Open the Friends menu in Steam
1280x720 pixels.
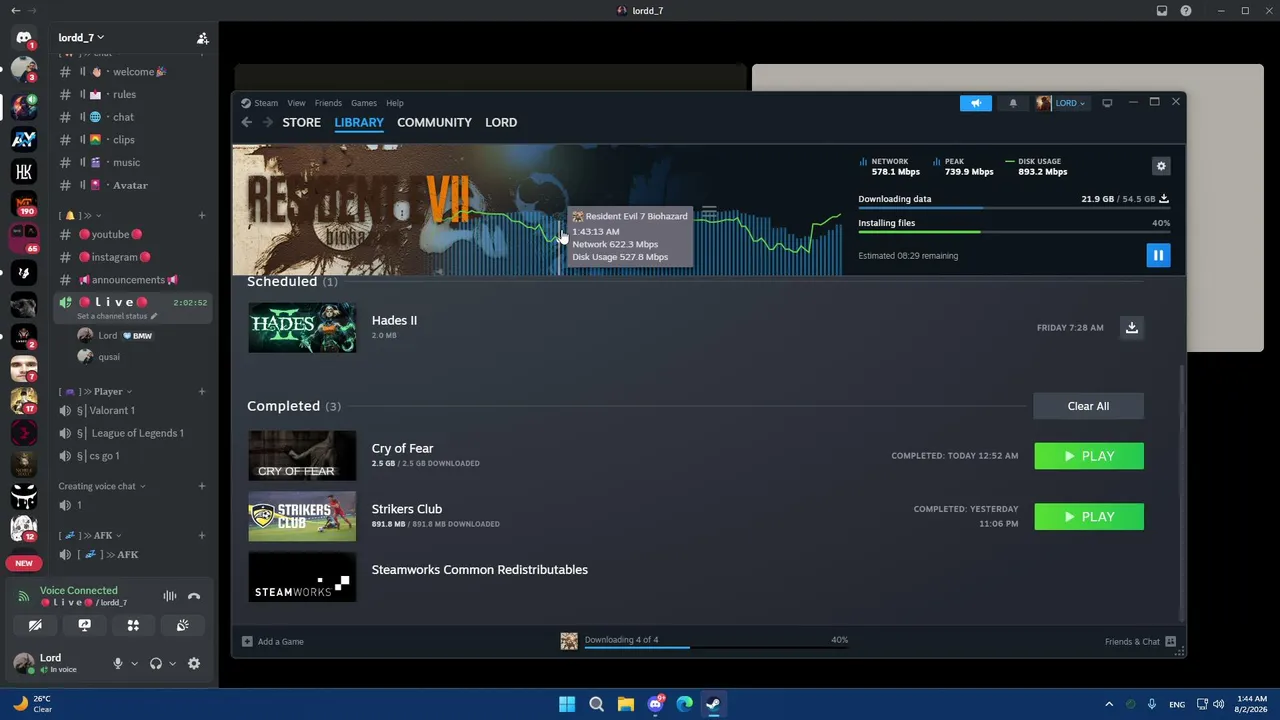(x=328, y=103)
